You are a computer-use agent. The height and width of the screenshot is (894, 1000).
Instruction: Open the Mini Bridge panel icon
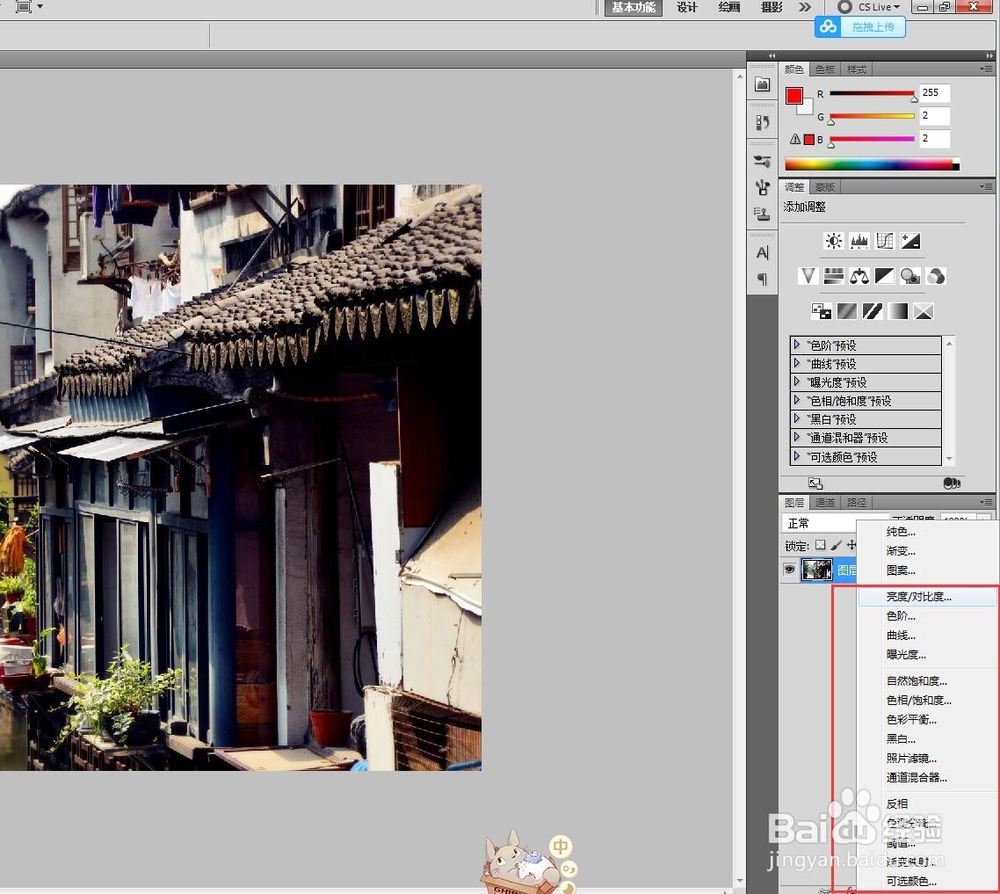(x=762, y=84)
